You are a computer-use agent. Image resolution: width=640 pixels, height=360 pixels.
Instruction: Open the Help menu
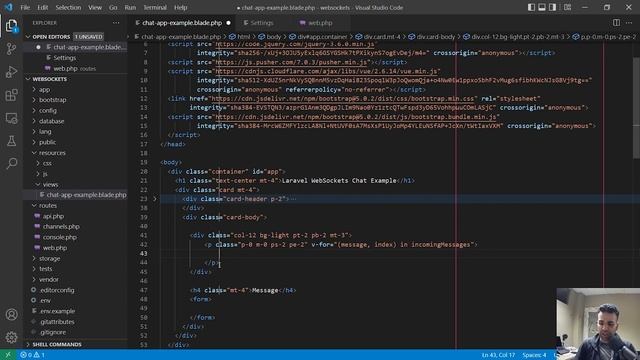[x=180, y=7]
